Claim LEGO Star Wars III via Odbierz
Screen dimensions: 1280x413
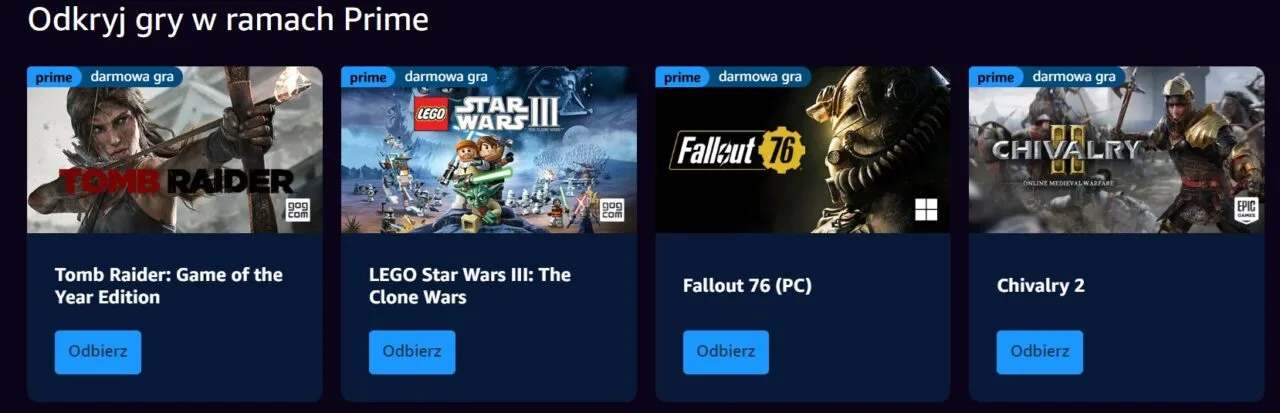coord(412,352)
